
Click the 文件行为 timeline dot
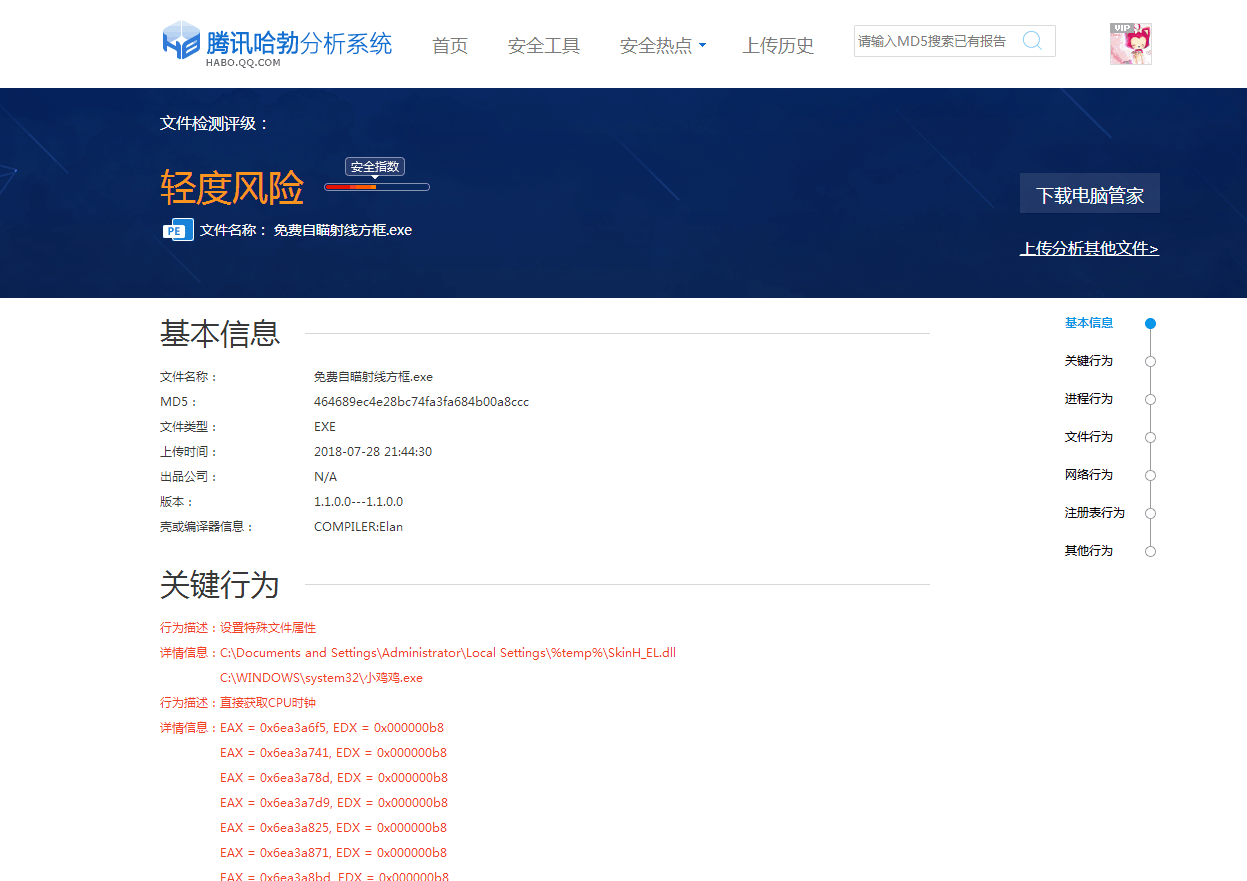[1150, 438]
